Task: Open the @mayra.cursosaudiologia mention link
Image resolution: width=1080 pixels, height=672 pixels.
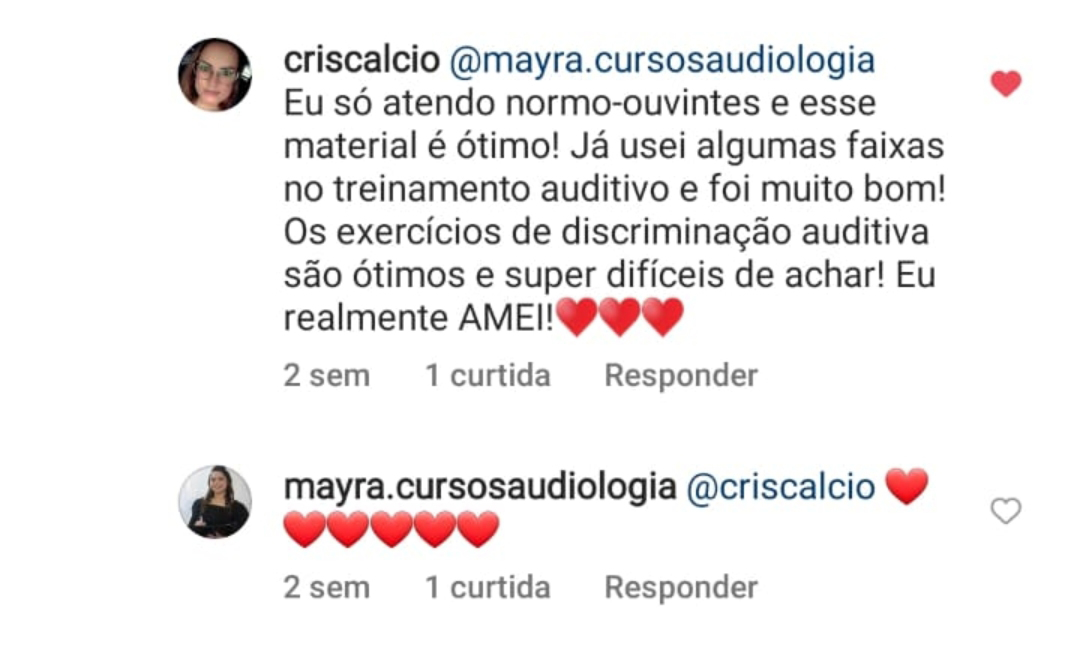Action: 662,61
